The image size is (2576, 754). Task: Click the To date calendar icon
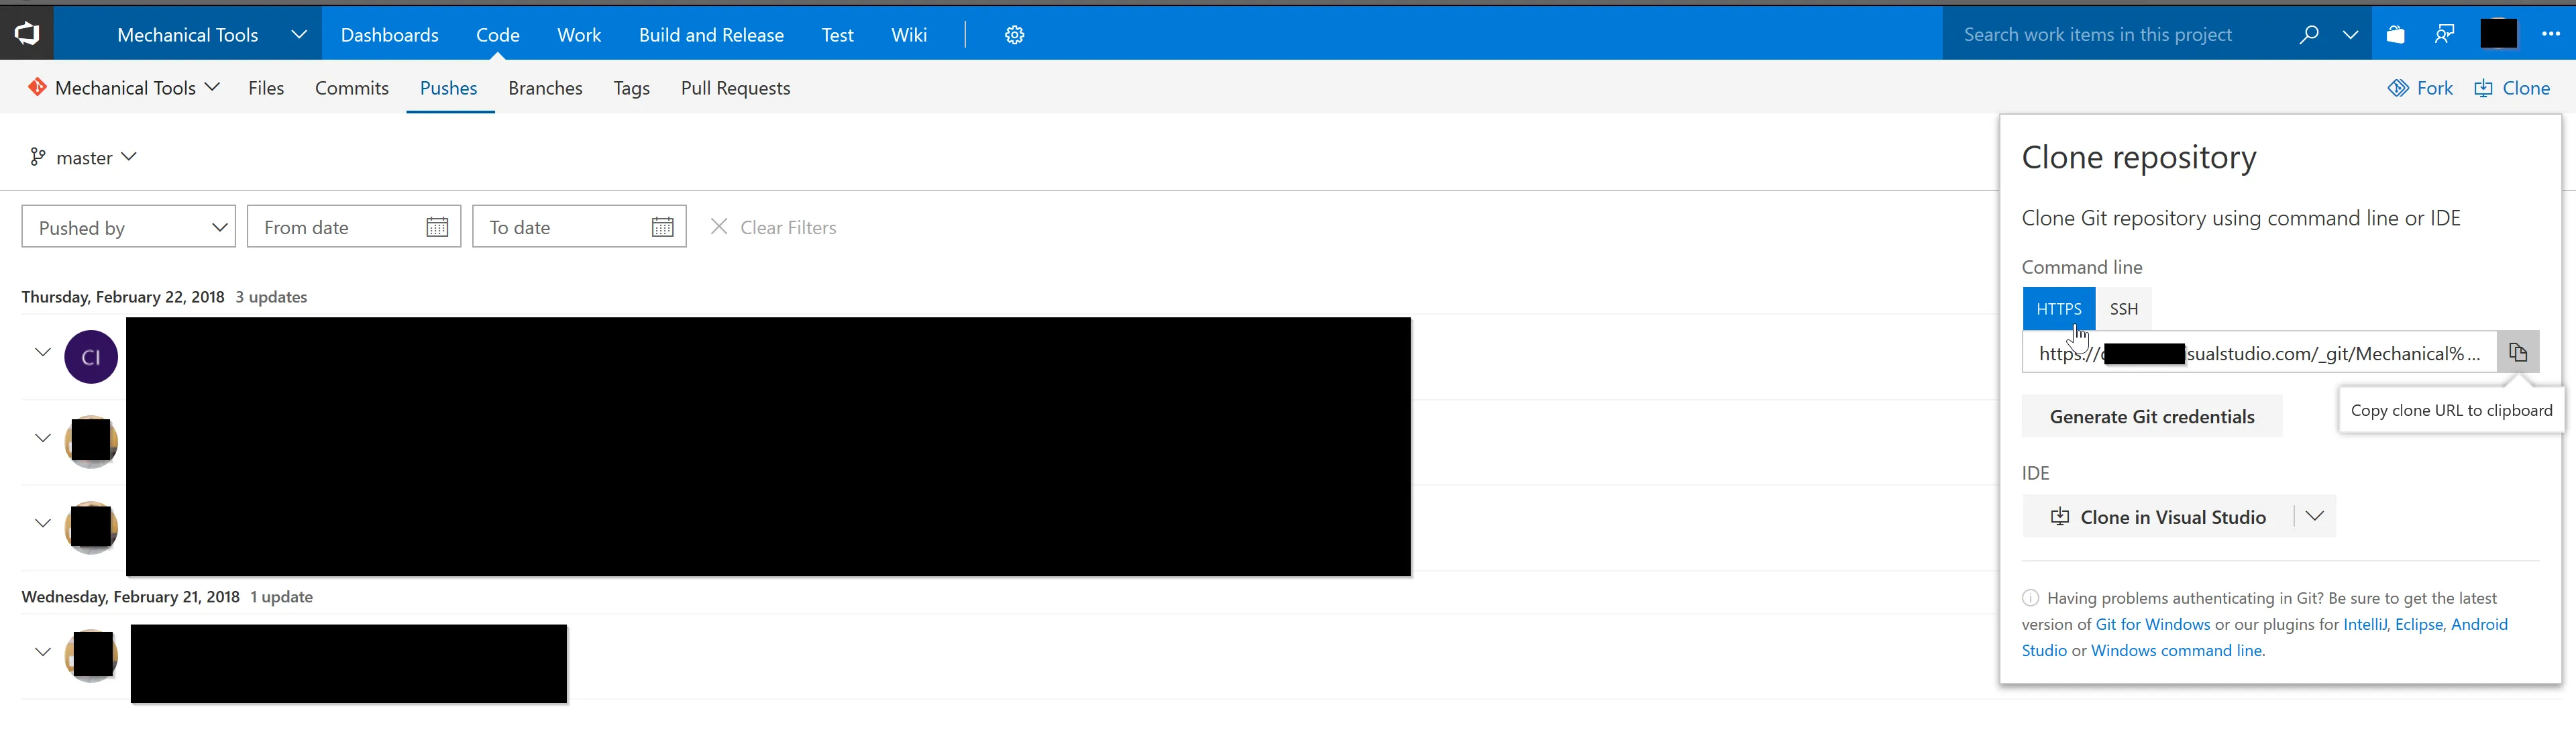pos(662,227)
